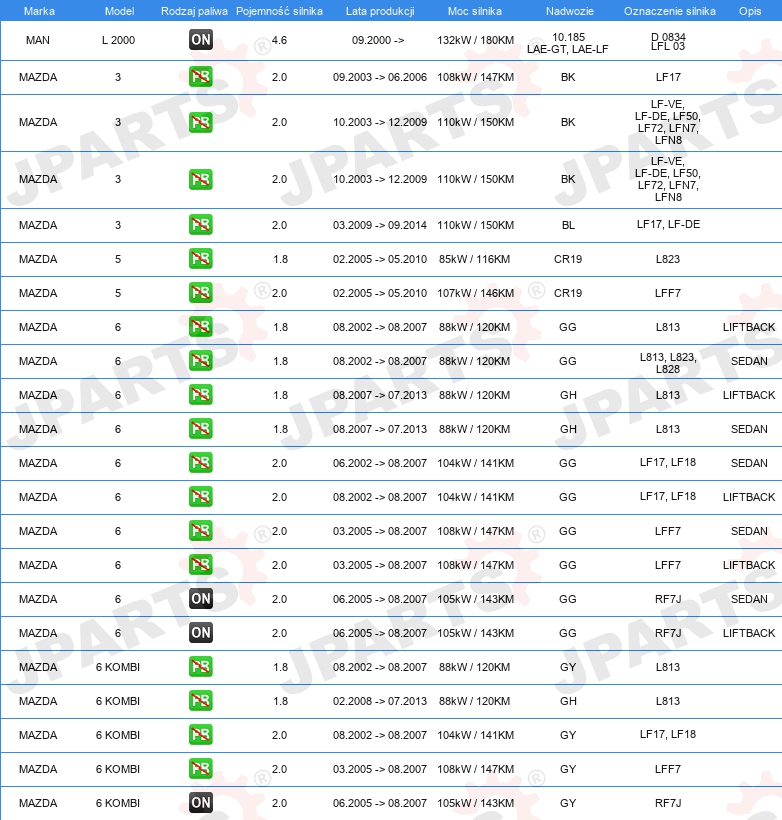Image resolution: width=782 pixels, height=820 pixels.
Task: Click the L813, L823, L828 engine code cell
Action: 668,363
